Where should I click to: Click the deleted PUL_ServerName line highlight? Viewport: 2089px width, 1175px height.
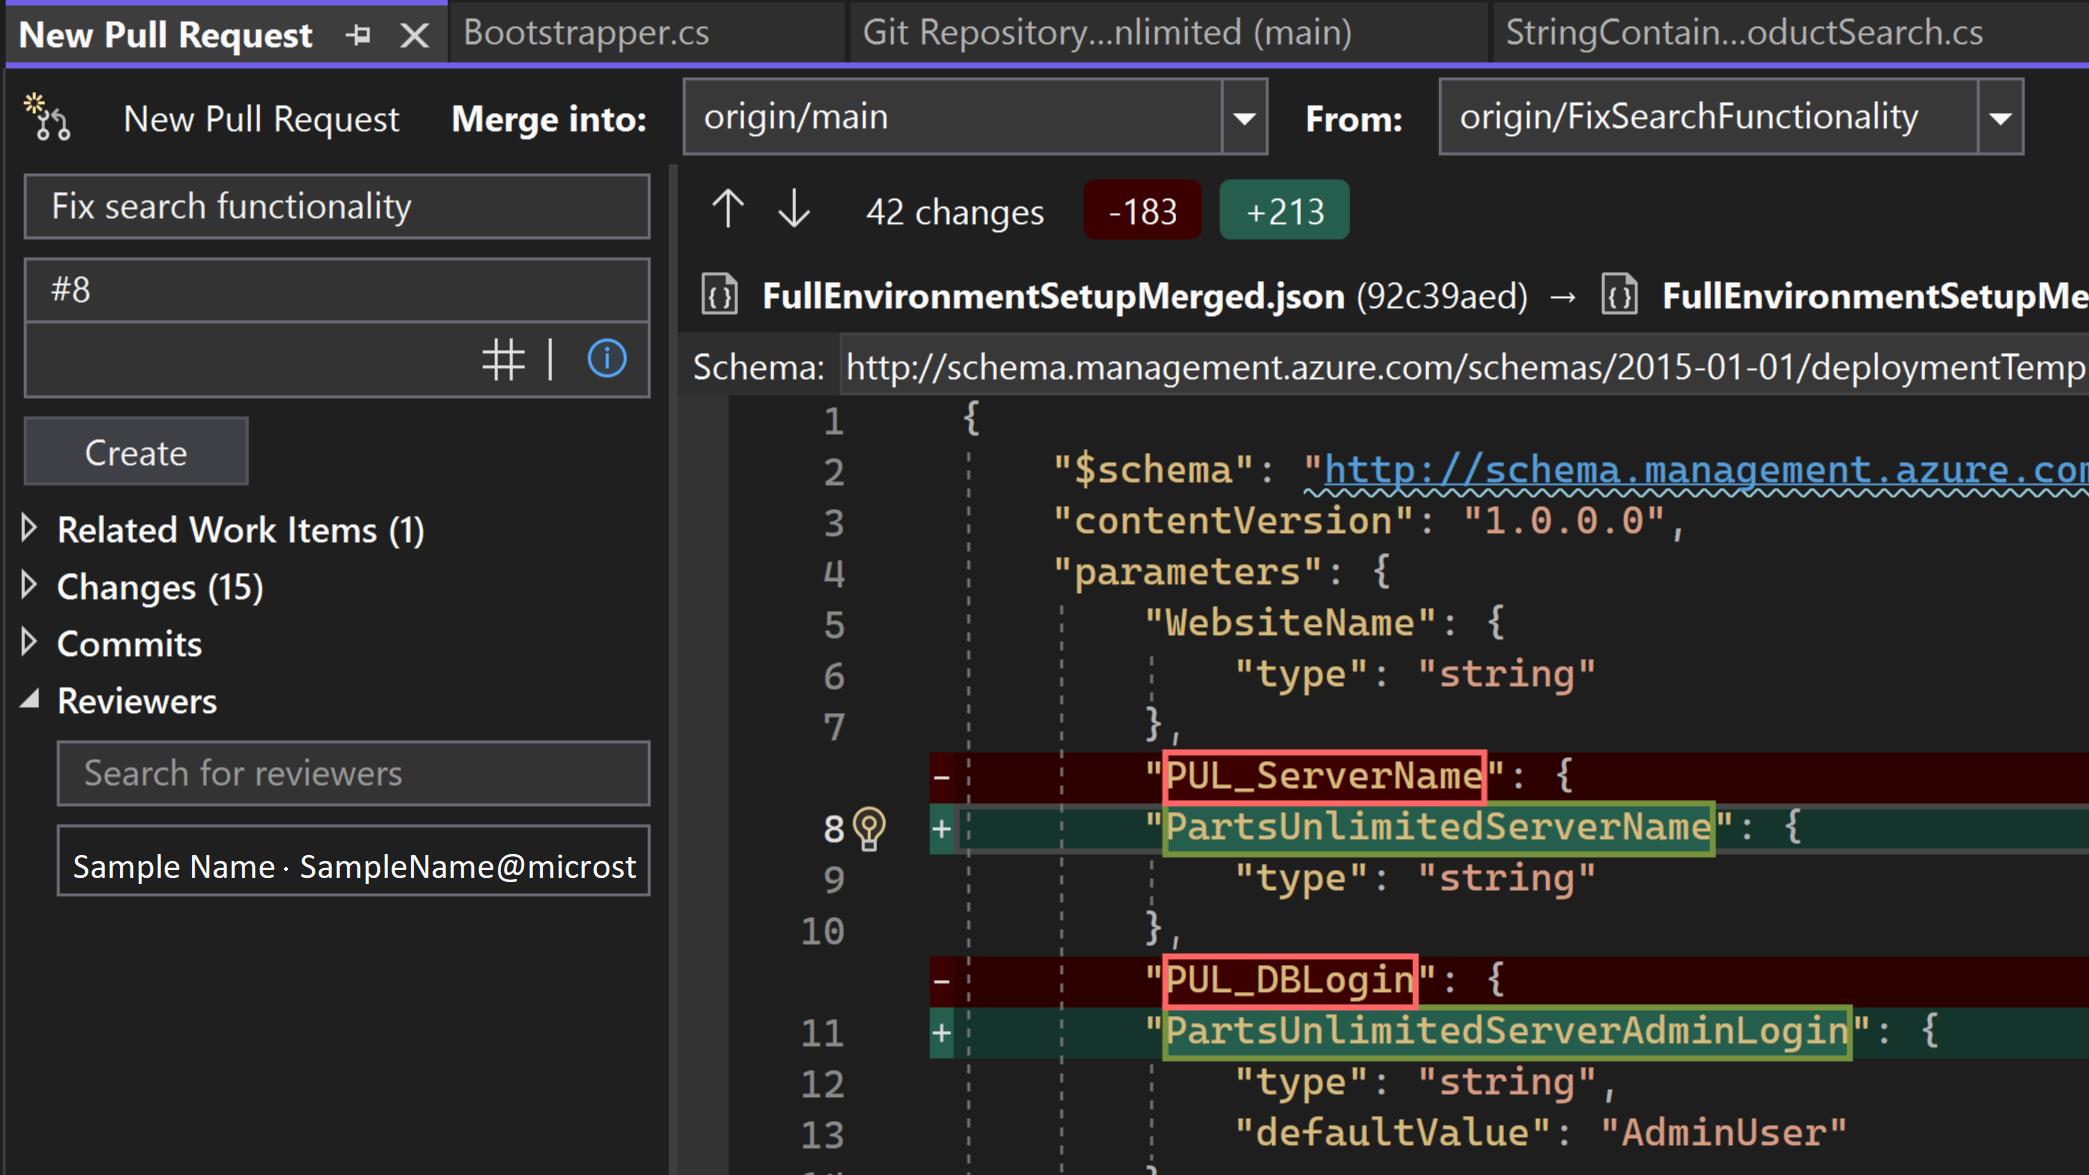coord(1319,775)
